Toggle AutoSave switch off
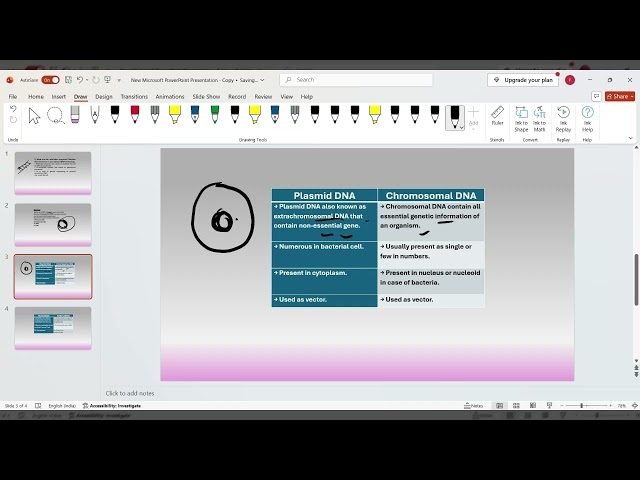 click(x=50, y=80)
